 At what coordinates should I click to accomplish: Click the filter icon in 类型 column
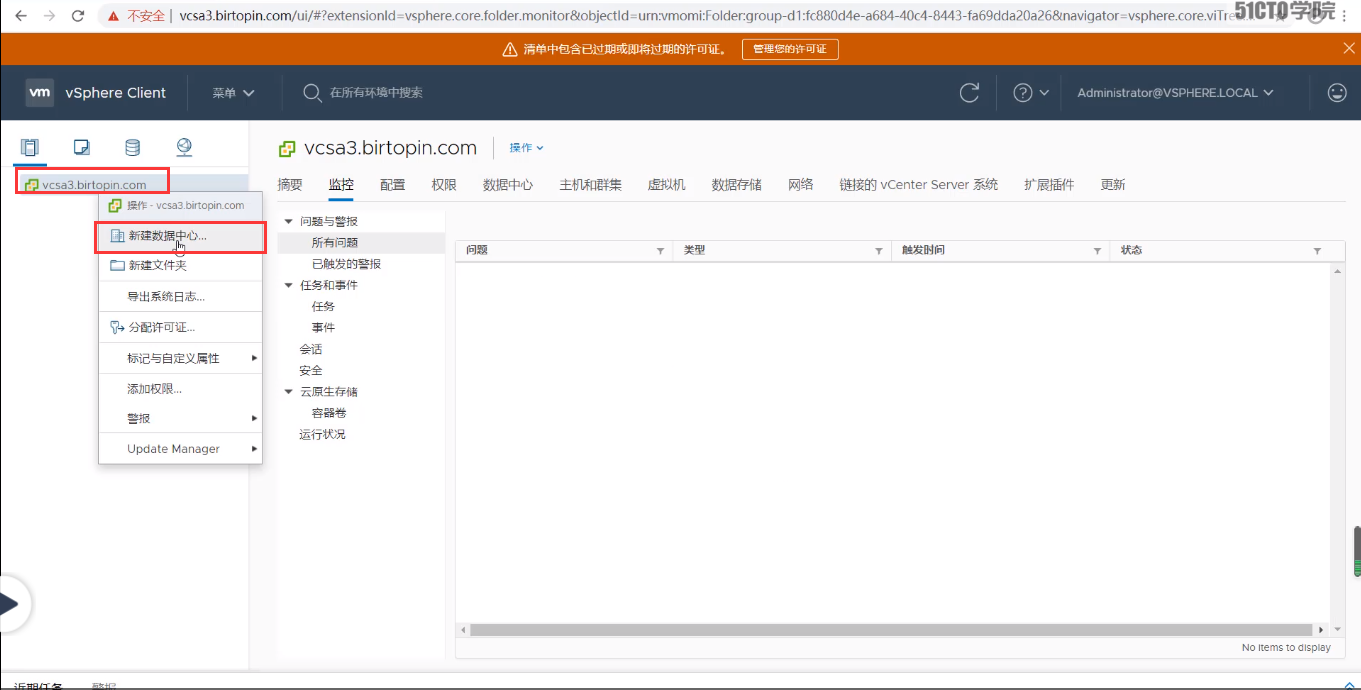click(879, 251)
